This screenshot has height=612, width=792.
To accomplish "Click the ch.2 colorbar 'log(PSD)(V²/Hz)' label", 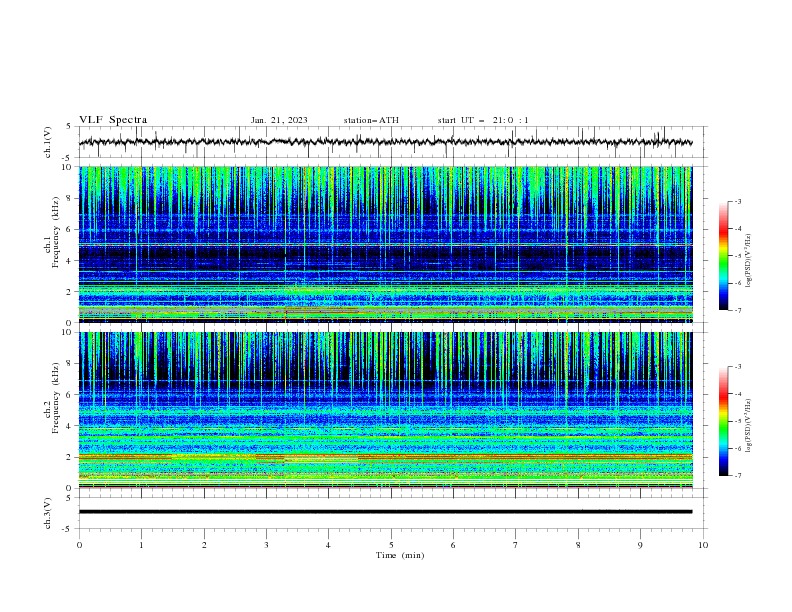I will point(749,425).
